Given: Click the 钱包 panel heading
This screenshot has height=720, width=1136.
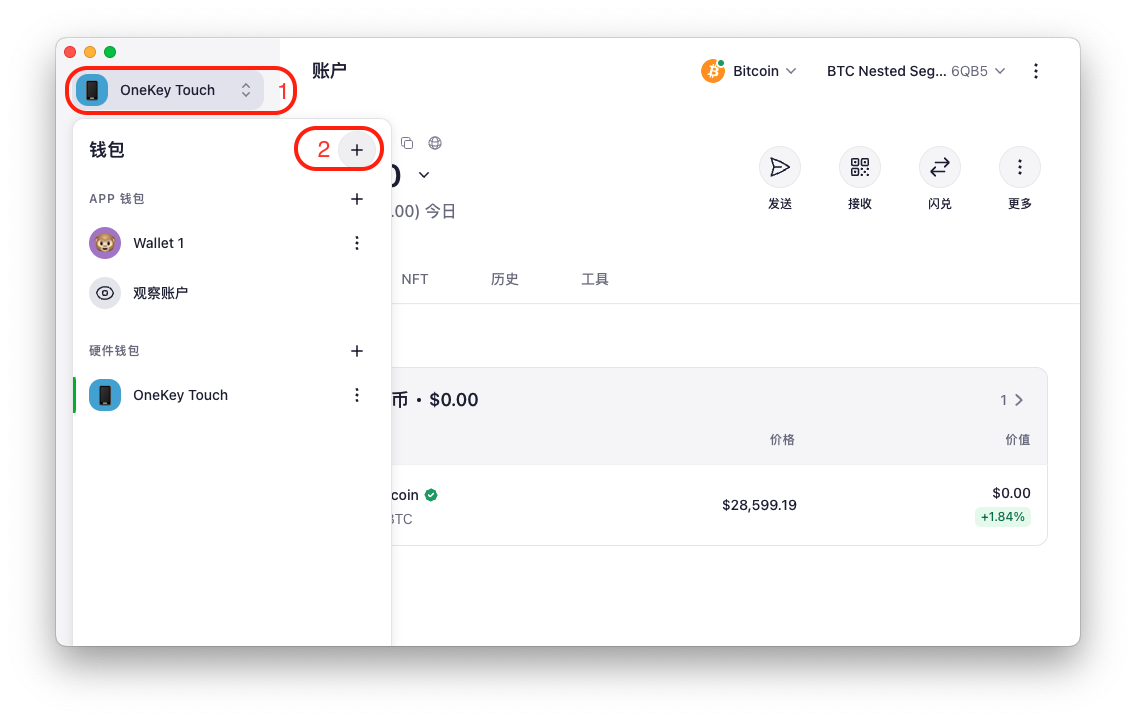Looking at the screenshot, I should pyautogui.click(x=107, y=150).
